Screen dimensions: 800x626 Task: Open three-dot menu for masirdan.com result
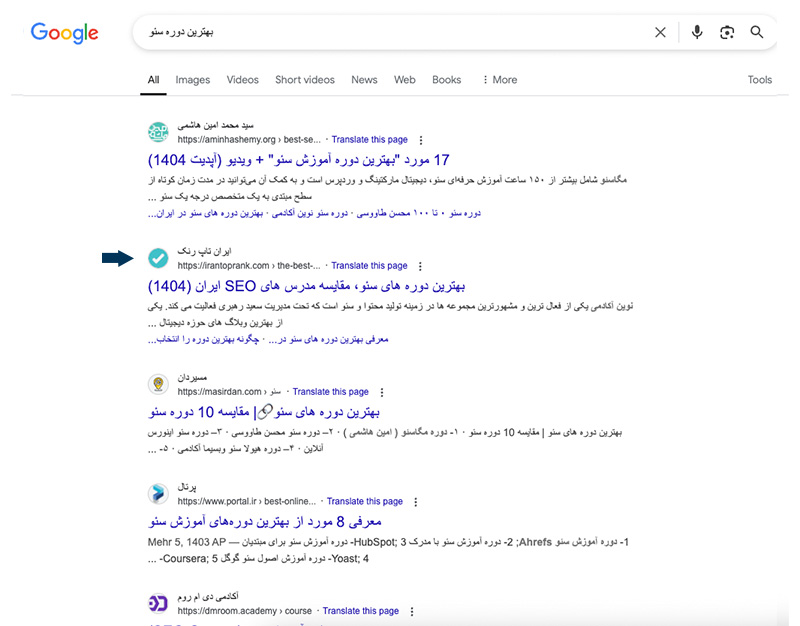382,392
